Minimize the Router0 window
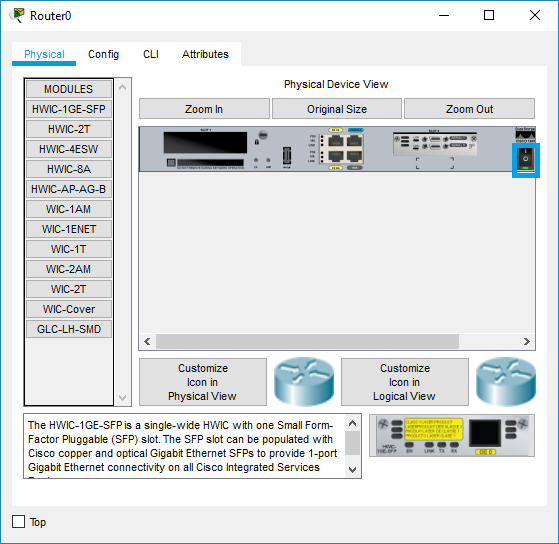This screenshot has width=559, height=544. 444,15
